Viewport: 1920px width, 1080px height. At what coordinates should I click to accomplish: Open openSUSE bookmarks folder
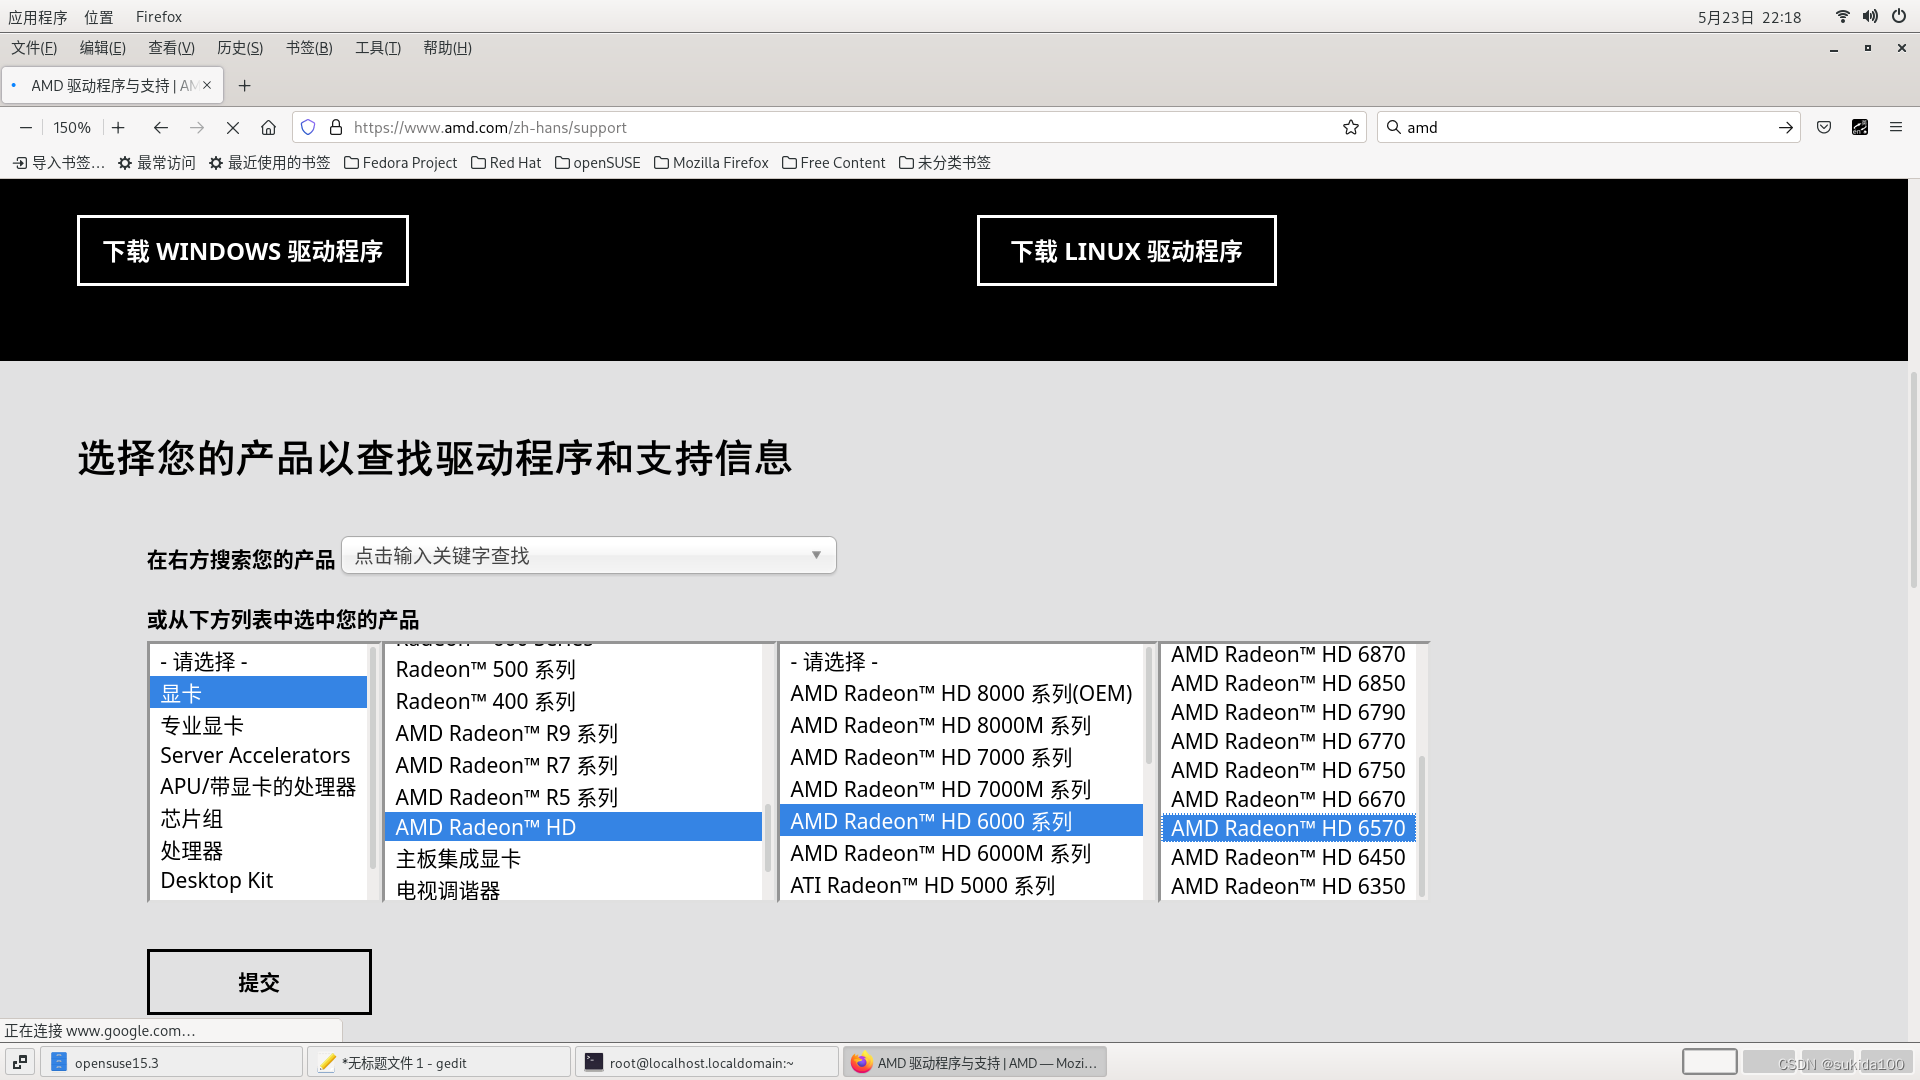pos(597,163)
